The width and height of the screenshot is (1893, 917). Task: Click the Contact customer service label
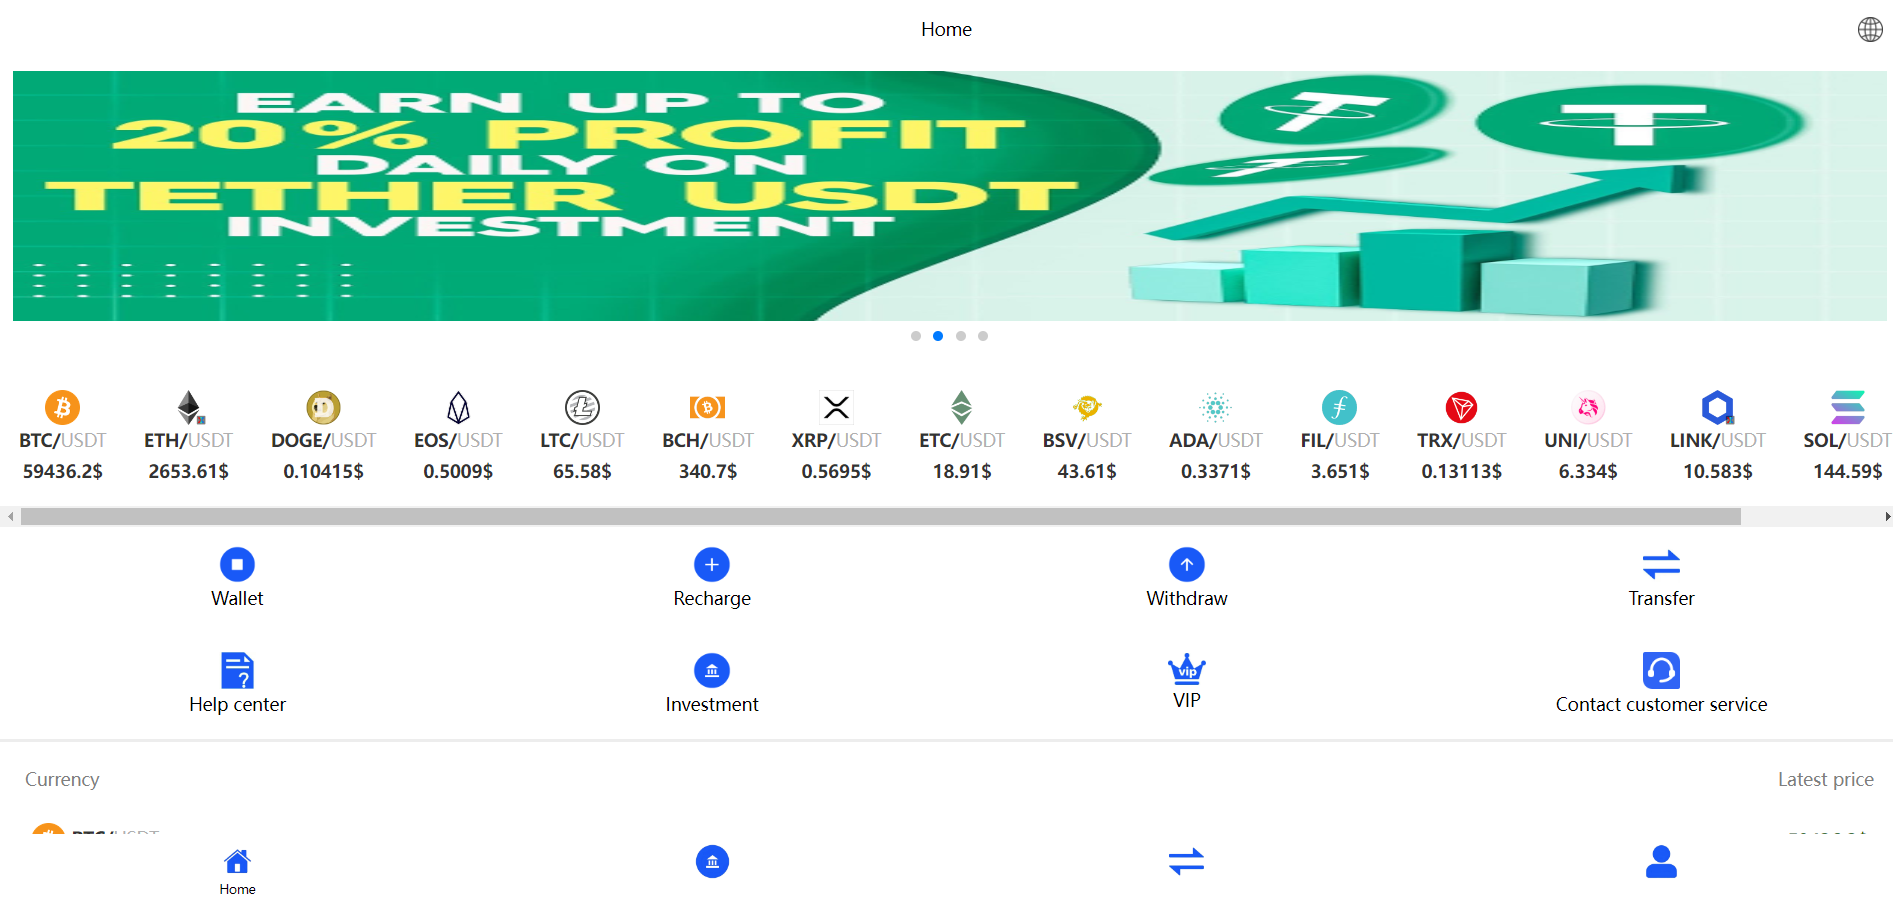pos(1661,704)
